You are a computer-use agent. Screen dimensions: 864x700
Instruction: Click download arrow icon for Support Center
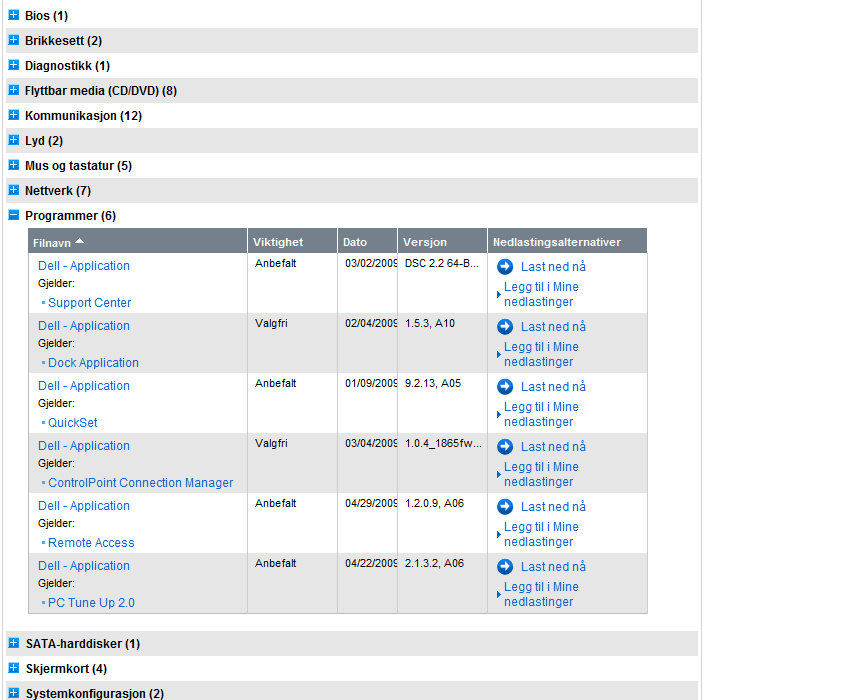pos(505,267)
